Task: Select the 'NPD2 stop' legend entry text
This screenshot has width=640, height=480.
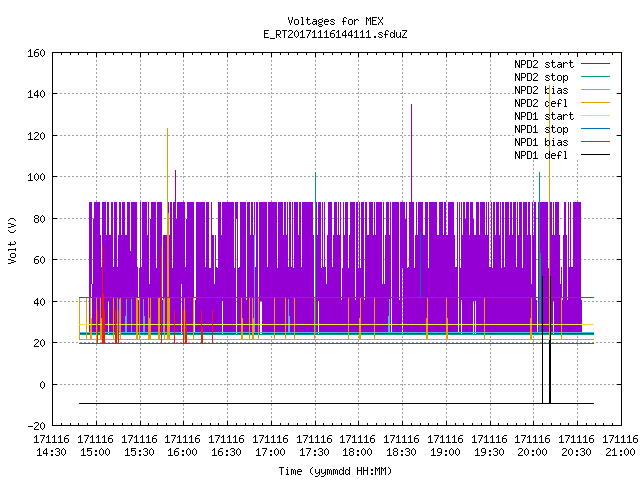Action: pyautogui.click(x=541, y=77)
